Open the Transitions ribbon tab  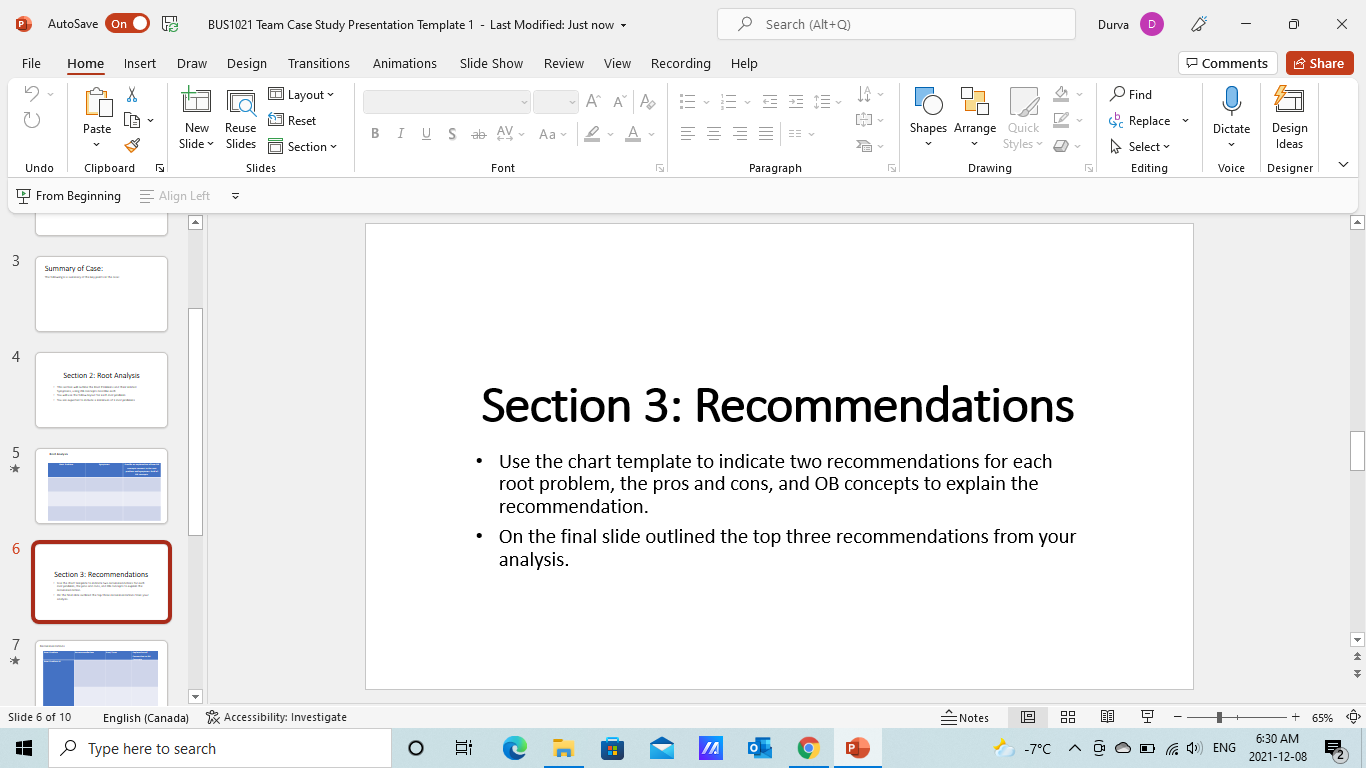(319, 63)
